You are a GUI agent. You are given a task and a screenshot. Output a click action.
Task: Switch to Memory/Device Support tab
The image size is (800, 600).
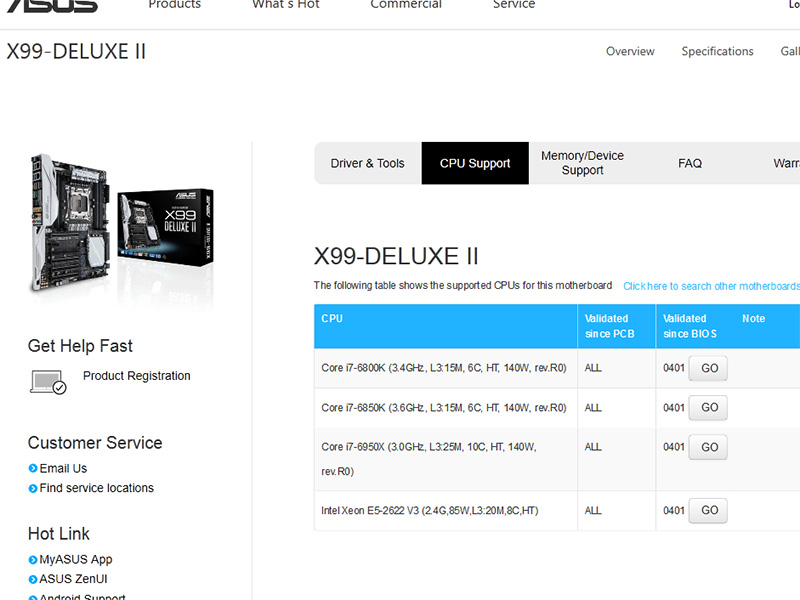coord(582,163)
